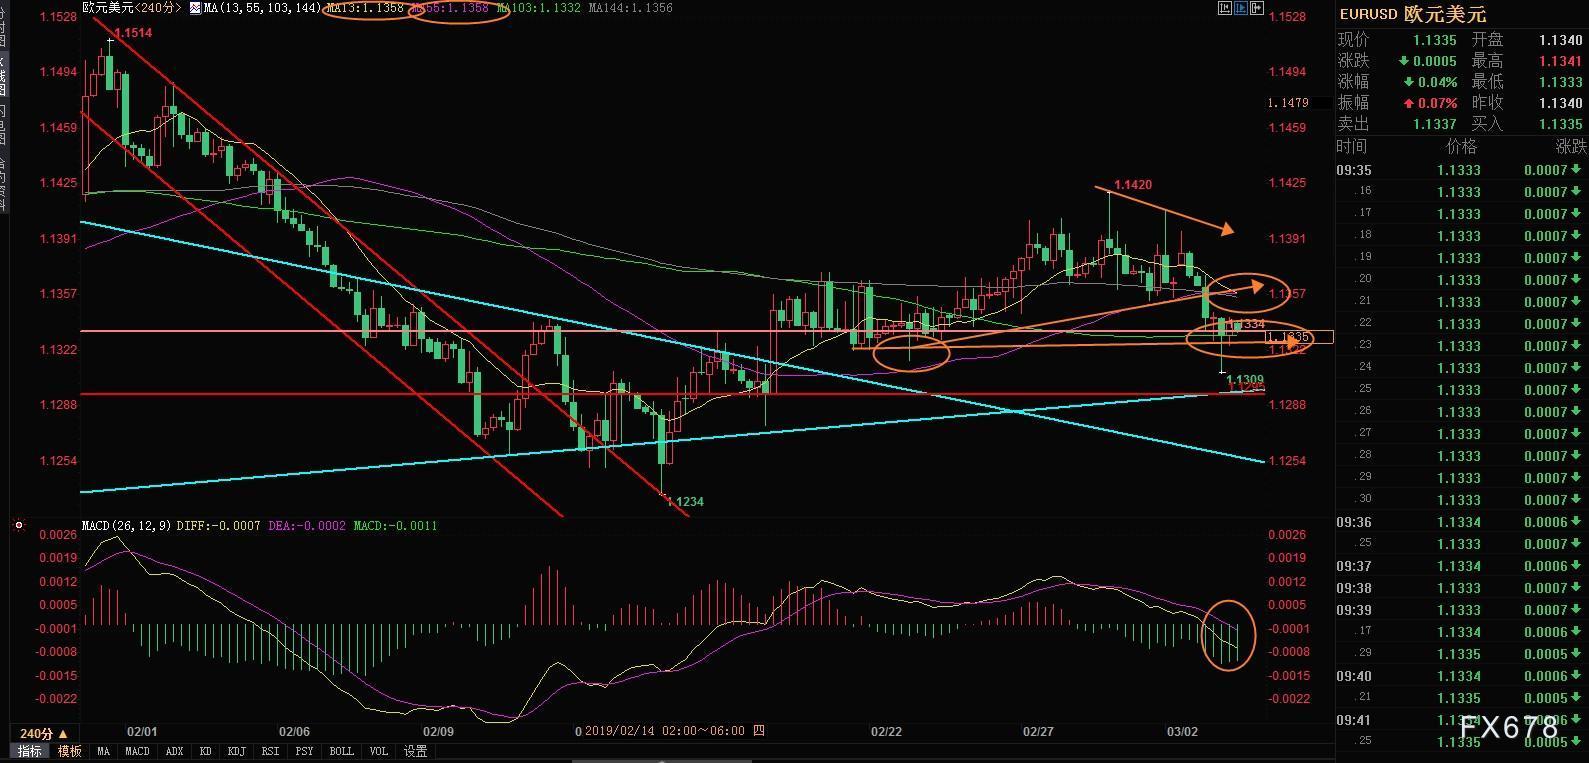Click the 2019/02/14 02:00~06:00 date readout

(675, 731)
